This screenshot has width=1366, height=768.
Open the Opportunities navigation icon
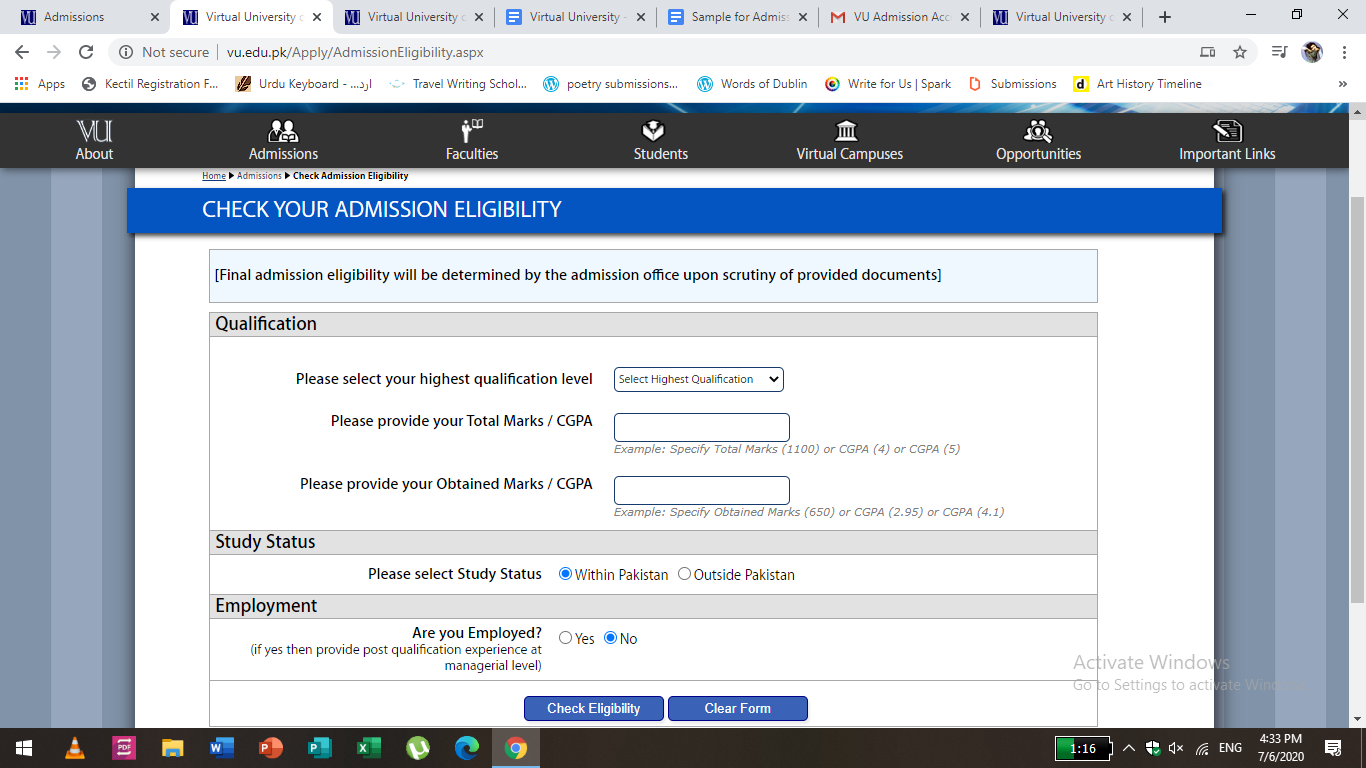(x=1037, y=131)
